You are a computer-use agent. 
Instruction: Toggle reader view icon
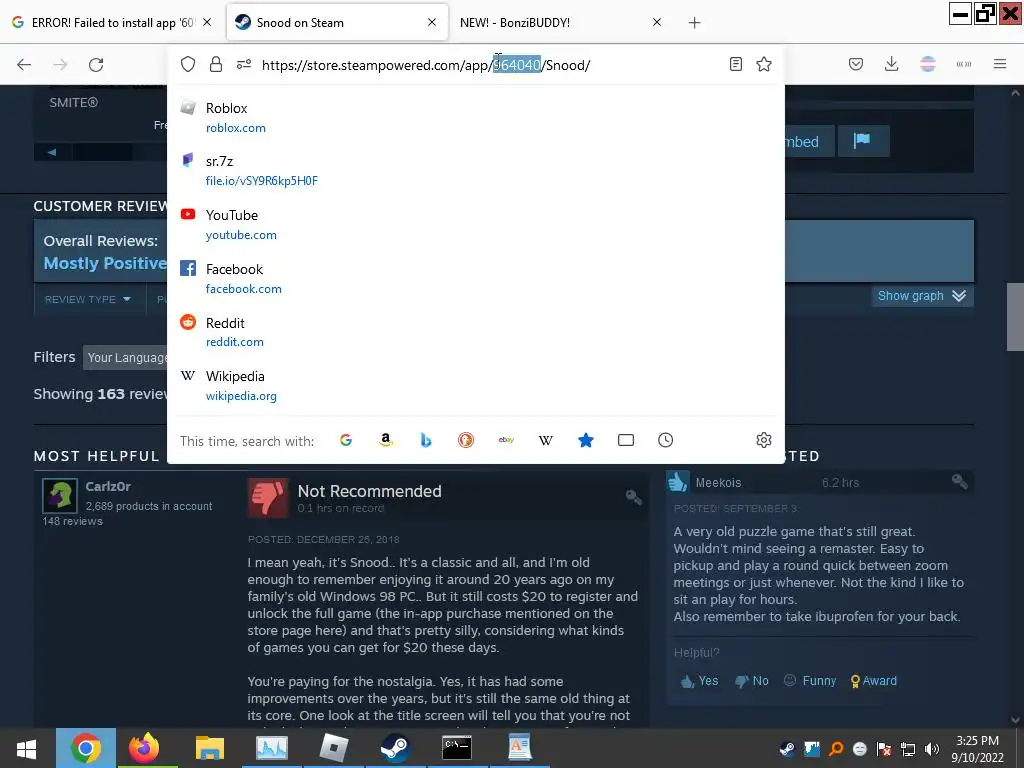pyautogui.click(x=735, y=64)
